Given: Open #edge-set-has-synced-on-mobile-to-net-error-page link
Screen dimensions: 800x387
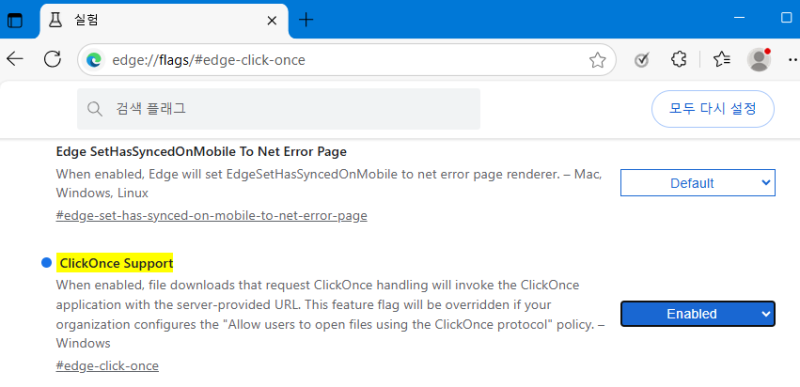Looking at the screenshot, I should tap(211, 216).
